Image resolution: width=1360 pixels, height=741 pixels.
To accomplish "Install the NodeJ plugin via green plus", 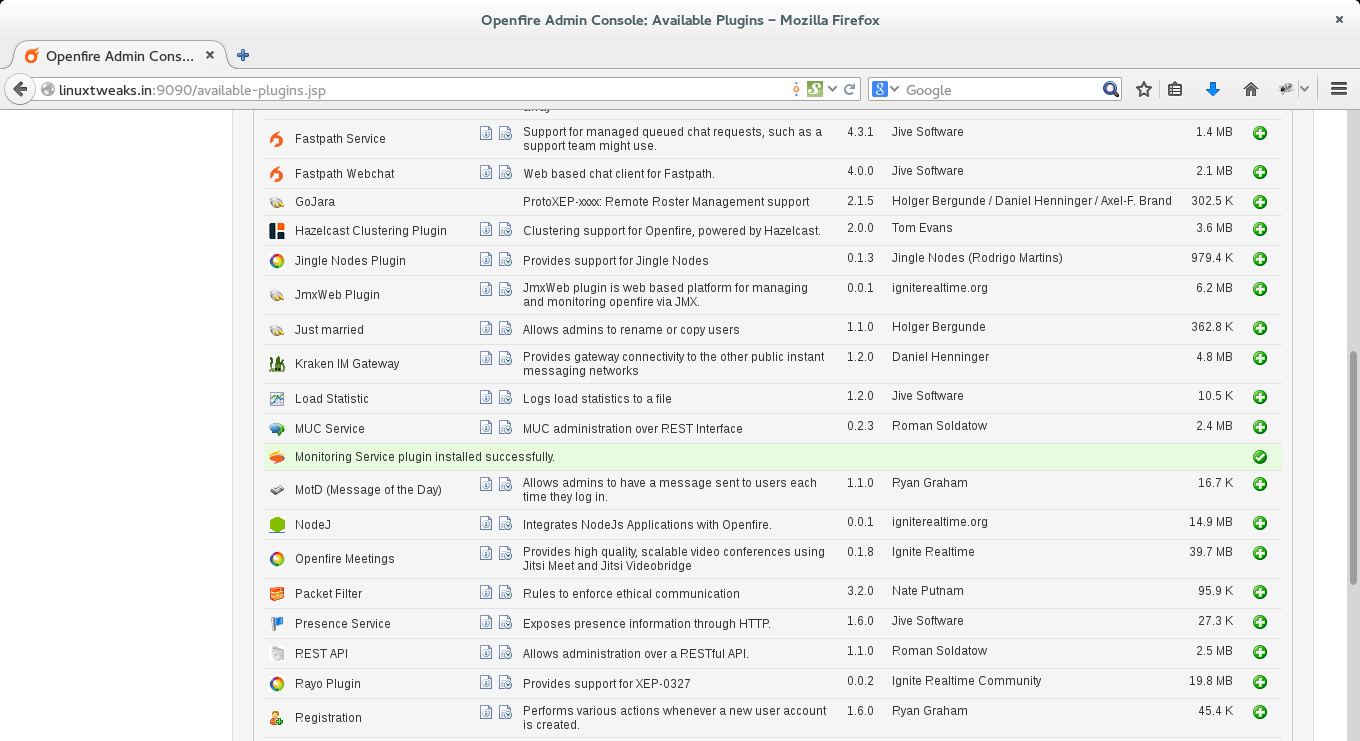I will [1260, 523].
